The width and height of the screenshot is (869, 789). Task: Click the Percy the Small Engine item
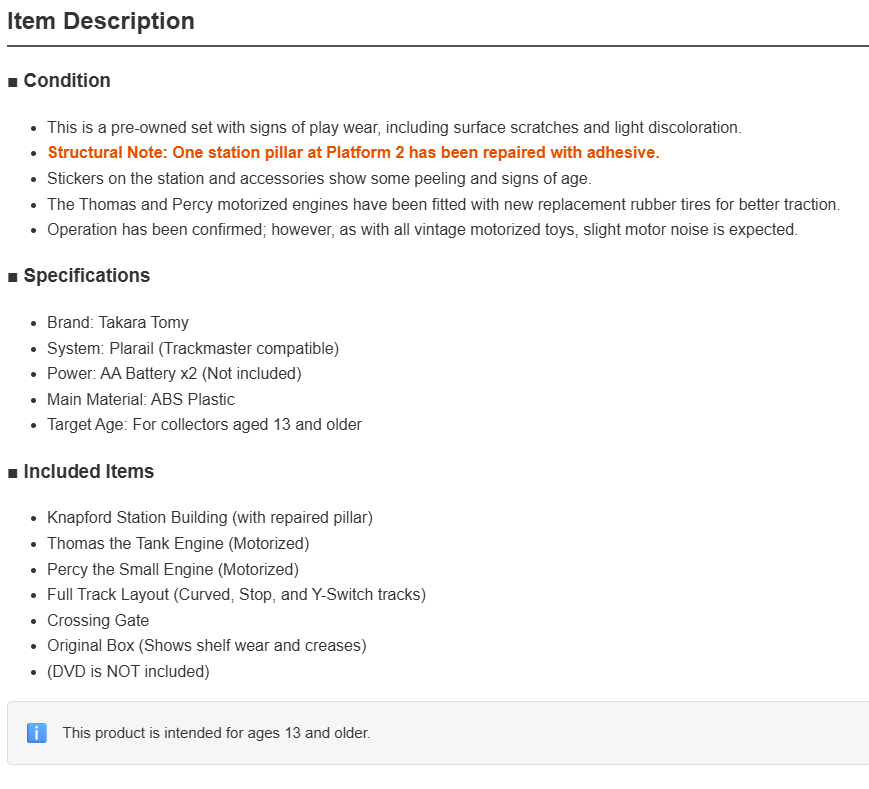coord(173,570)
